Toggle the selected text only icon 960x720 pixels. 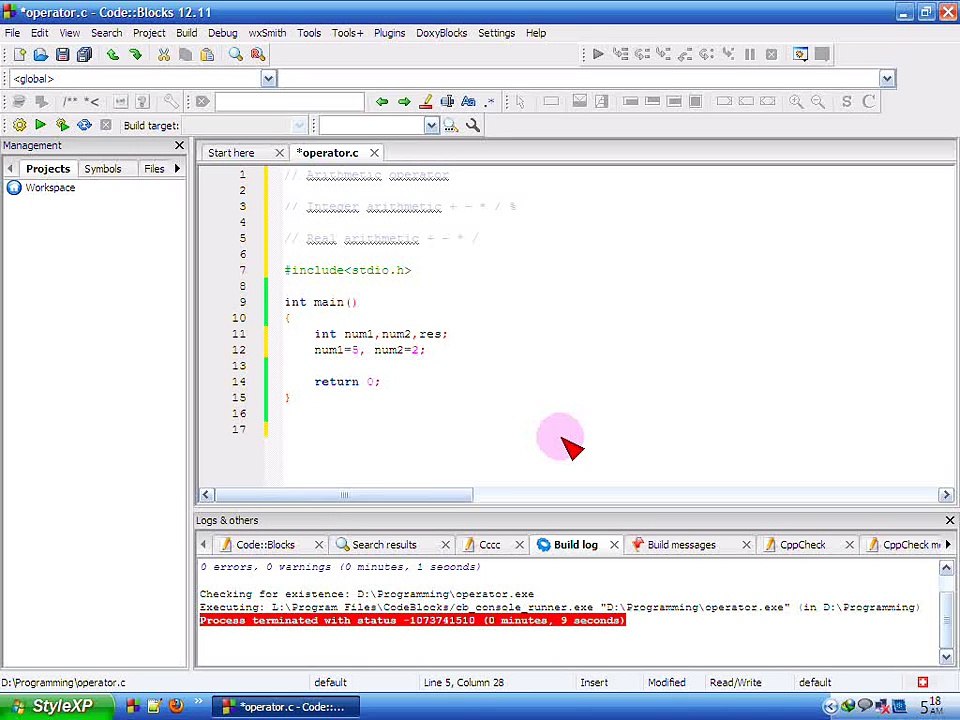pos(448,102)
